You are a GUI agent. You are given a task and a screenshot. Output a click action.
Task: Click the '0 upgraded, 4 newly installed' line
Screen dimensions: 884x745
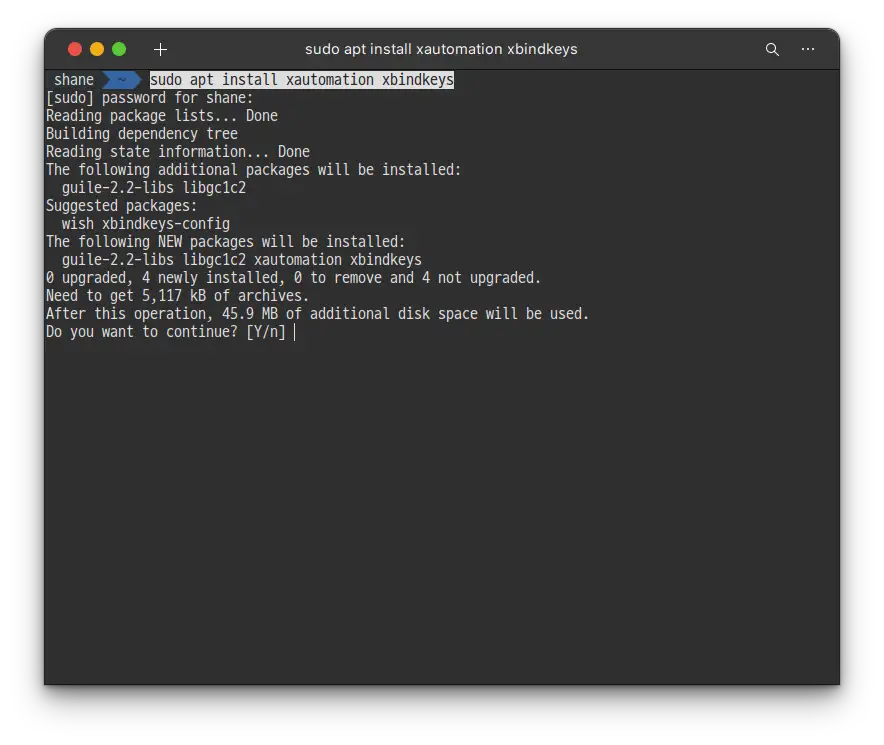click(293, 278)
